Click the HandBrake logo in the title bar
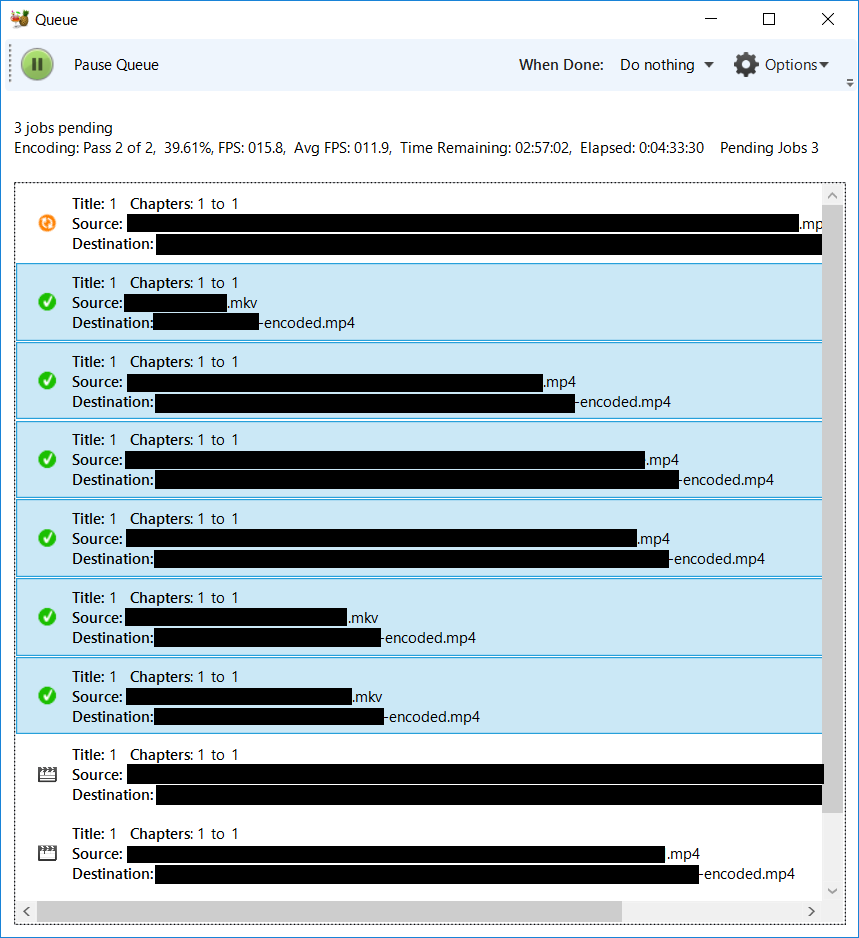Screen dimensions: 859x938 pos(17,18)
